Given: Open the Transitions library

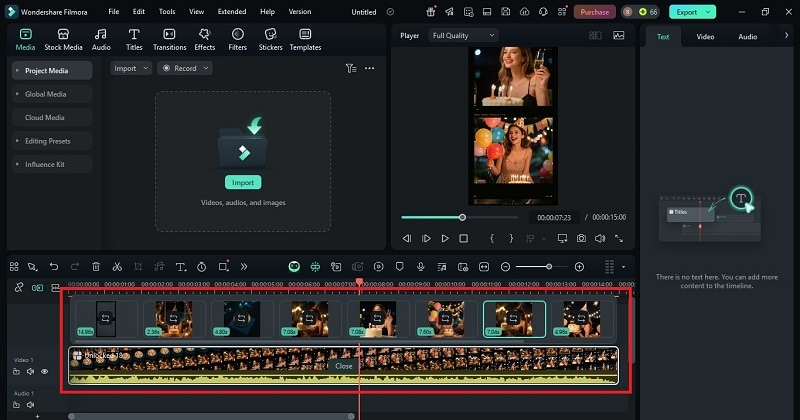Looking at the screenshot, I should (x=169, y=39).
